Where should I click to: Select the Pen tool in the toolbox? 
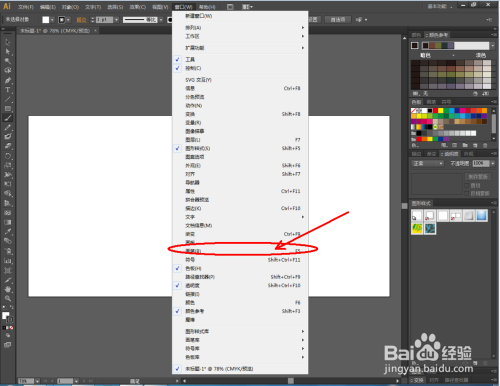[8, 80]
